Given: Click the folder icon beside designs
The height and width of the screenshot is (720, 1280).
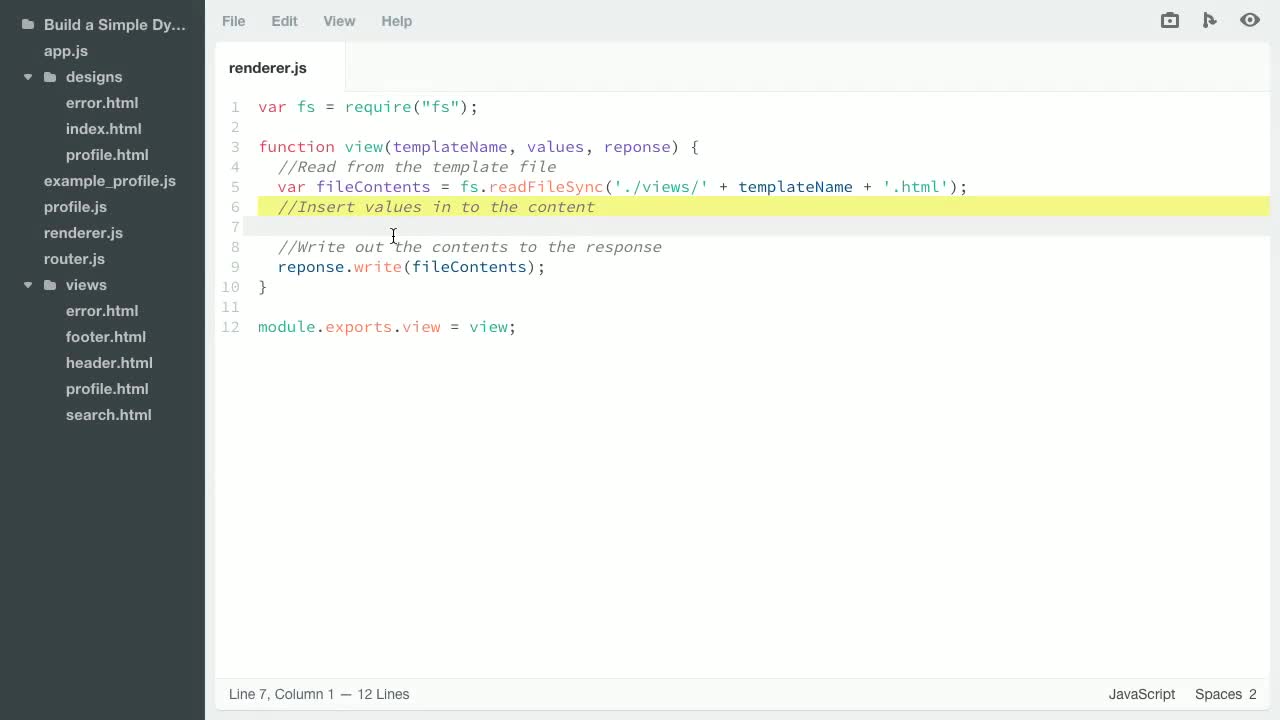Looking at the screenshot, I should coord(50,77).
